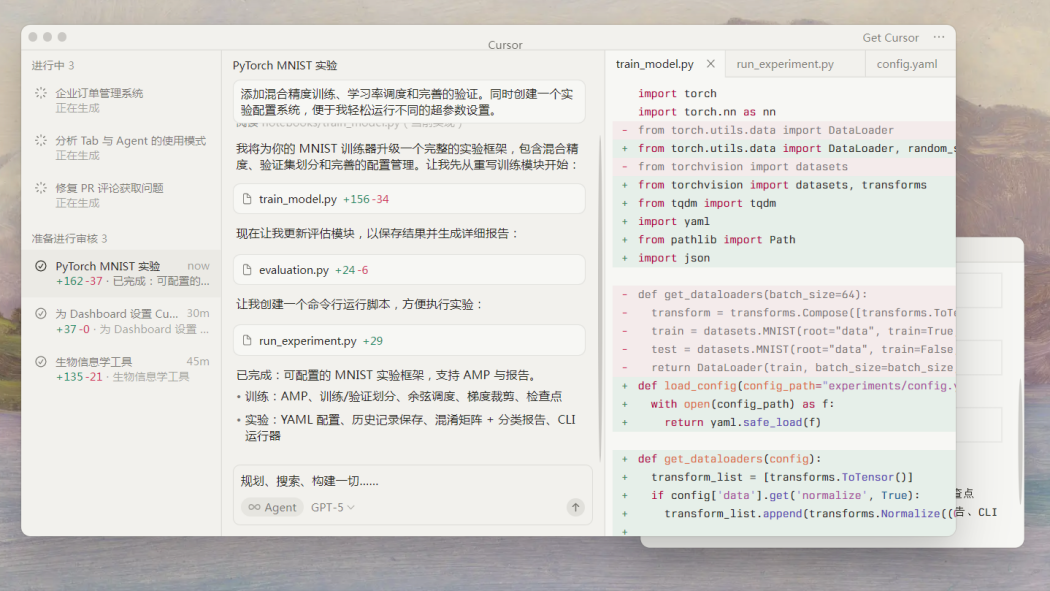Click the 进行中 3 section header
This screenshot has height=591, width=1050.
click(x=53, y=65)
